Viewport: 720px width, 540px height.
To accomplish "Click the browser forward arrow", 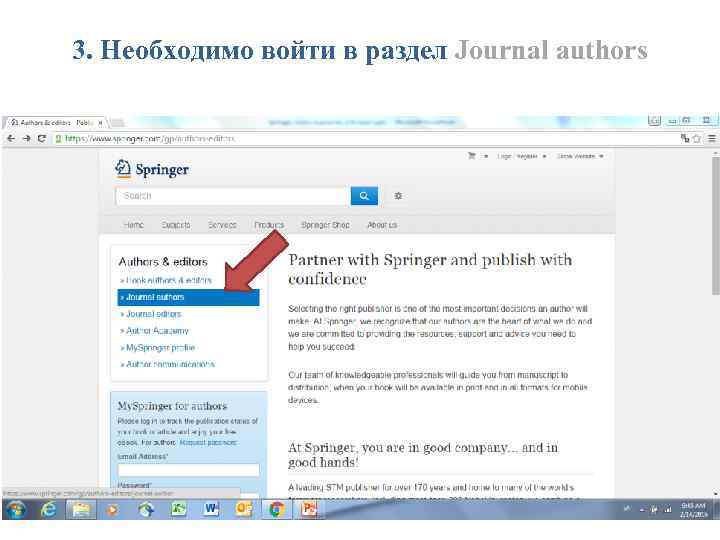I will [x=27, y=138].
